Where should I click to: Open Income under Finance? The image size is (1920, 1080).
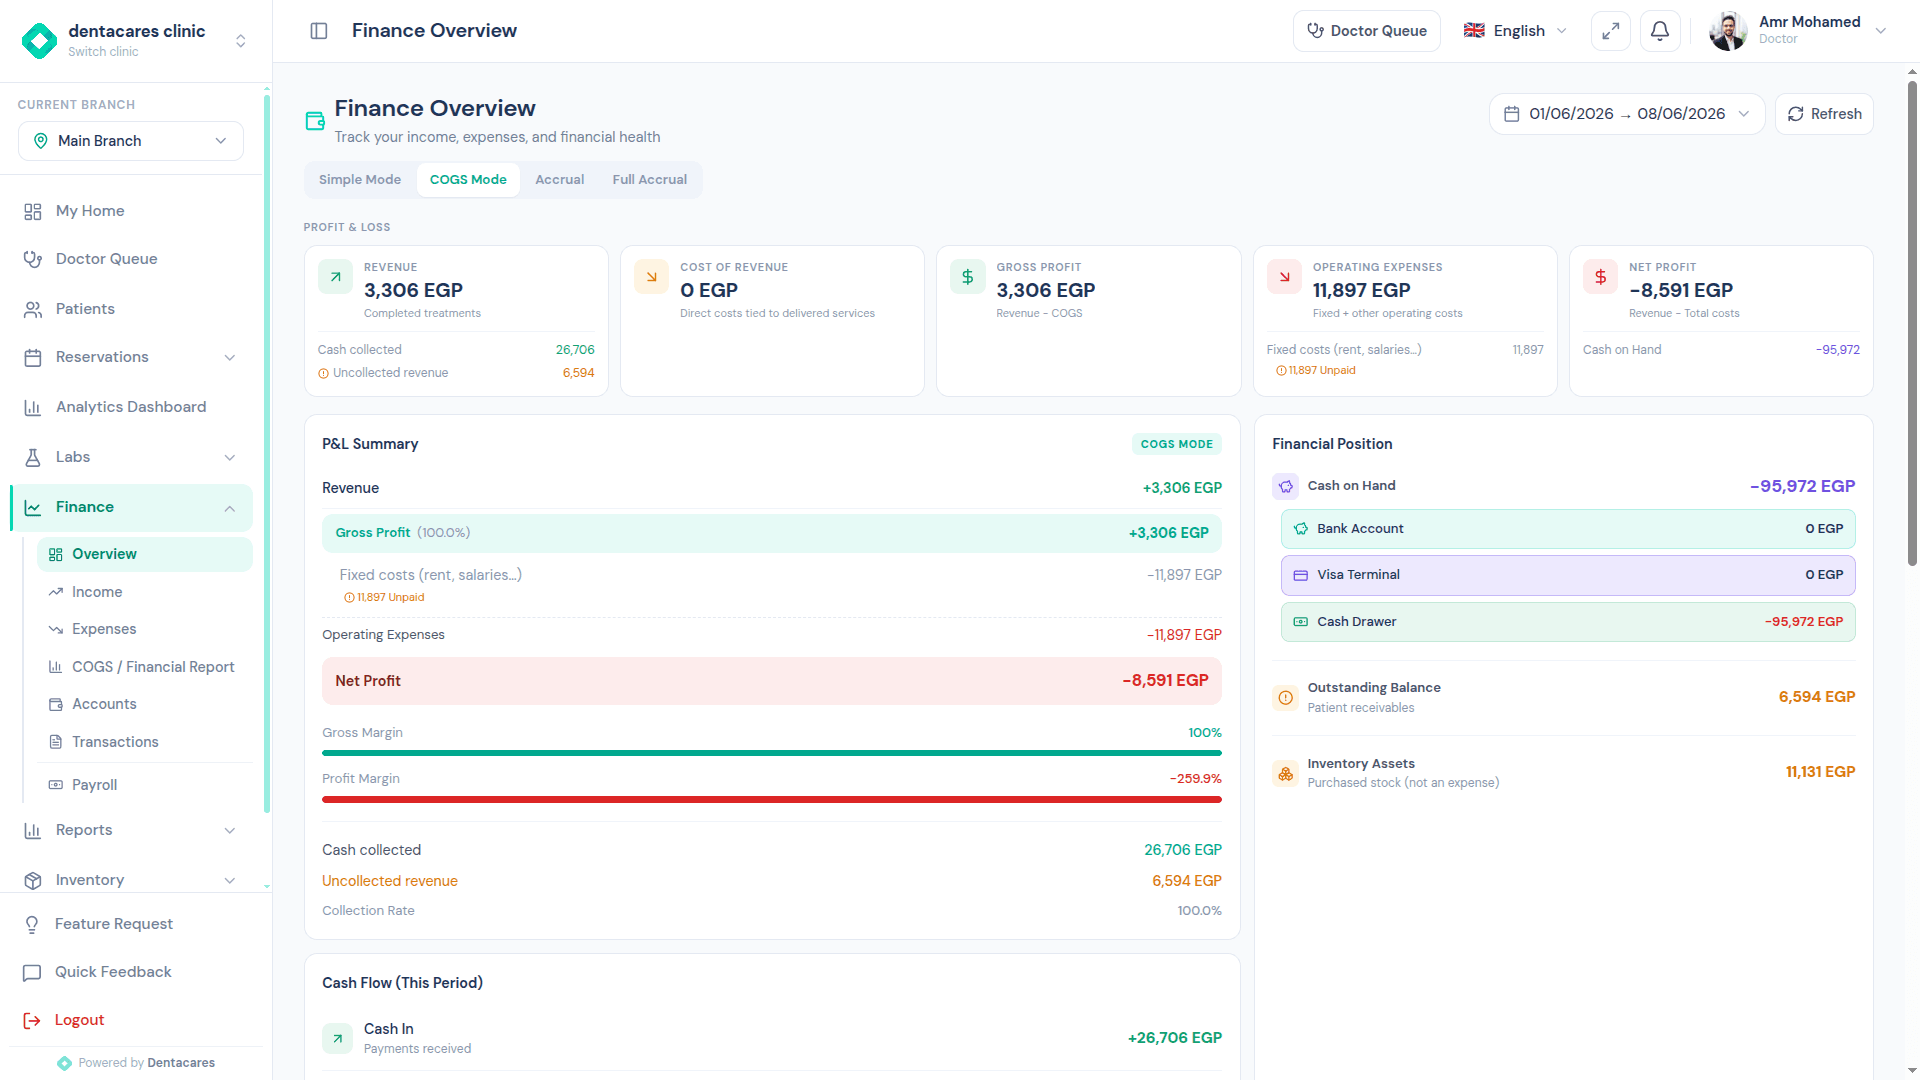click(145, 592)
